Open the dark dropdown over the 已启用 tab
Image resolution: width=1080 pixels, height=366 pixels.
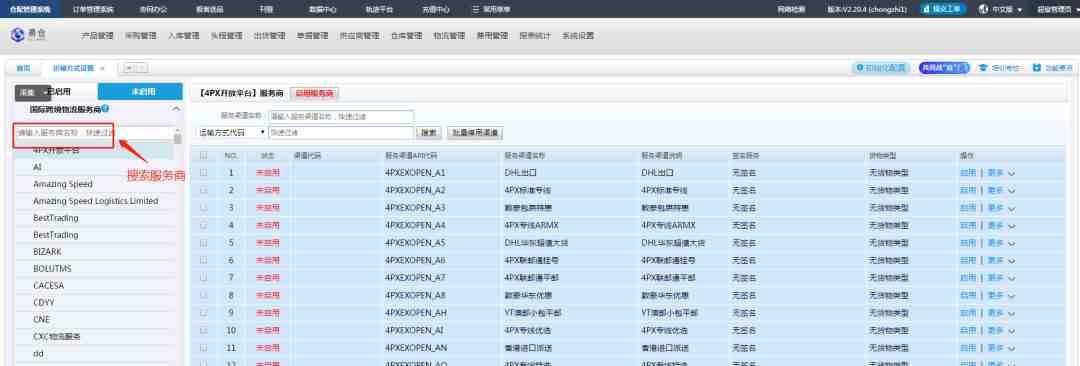click(33, 92)
